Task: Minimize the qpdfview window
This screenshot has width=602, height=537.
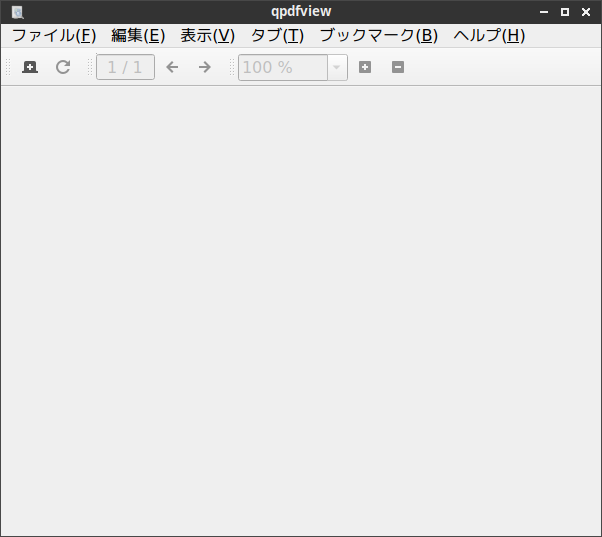Action: point(544,12)
